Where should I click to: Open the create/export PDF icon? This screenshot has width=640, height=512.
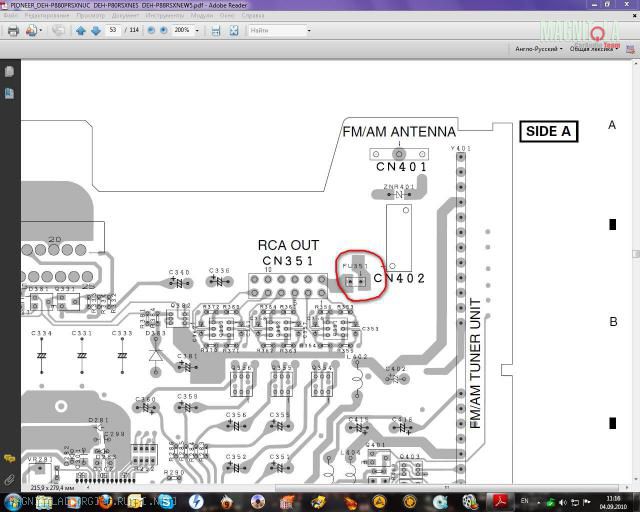tap(31, 31)
